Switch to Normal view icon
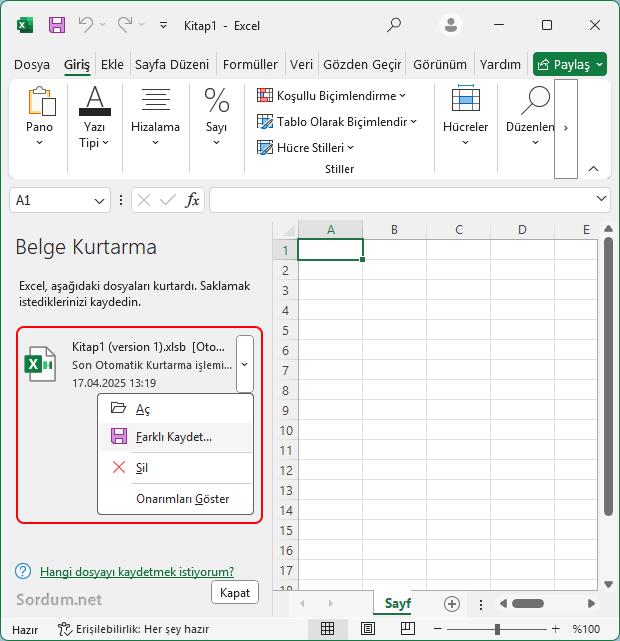The width and height of the screenshot is (620, 641). click(x=327, y=629)
